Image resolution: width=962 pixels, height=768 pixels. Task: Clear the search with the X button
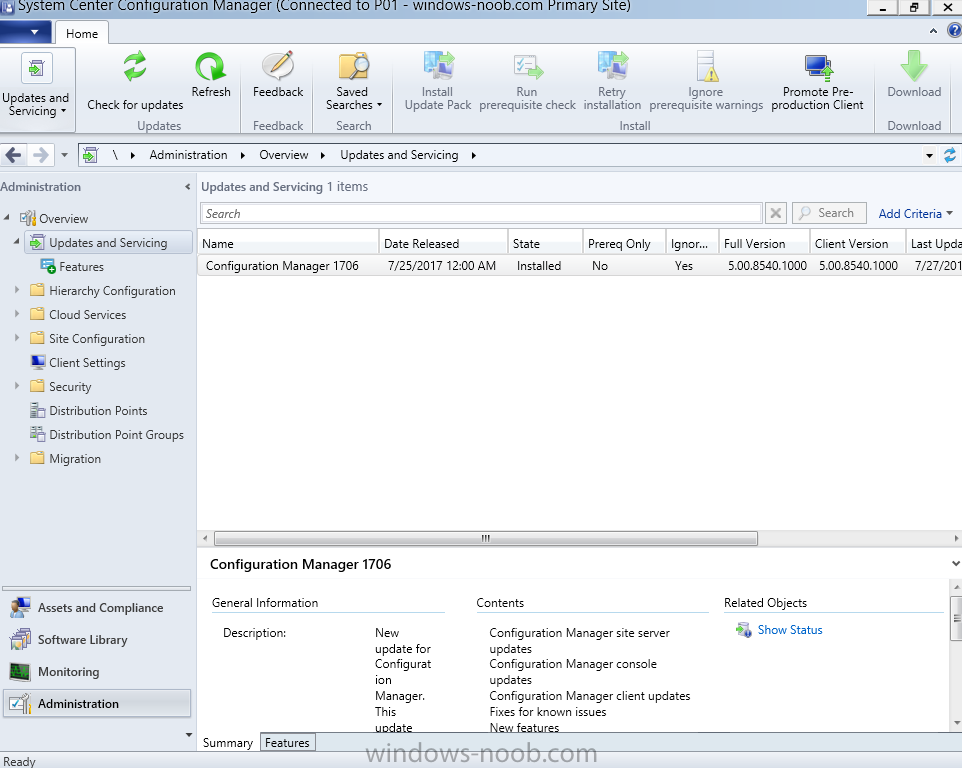(x=775, y=213)
